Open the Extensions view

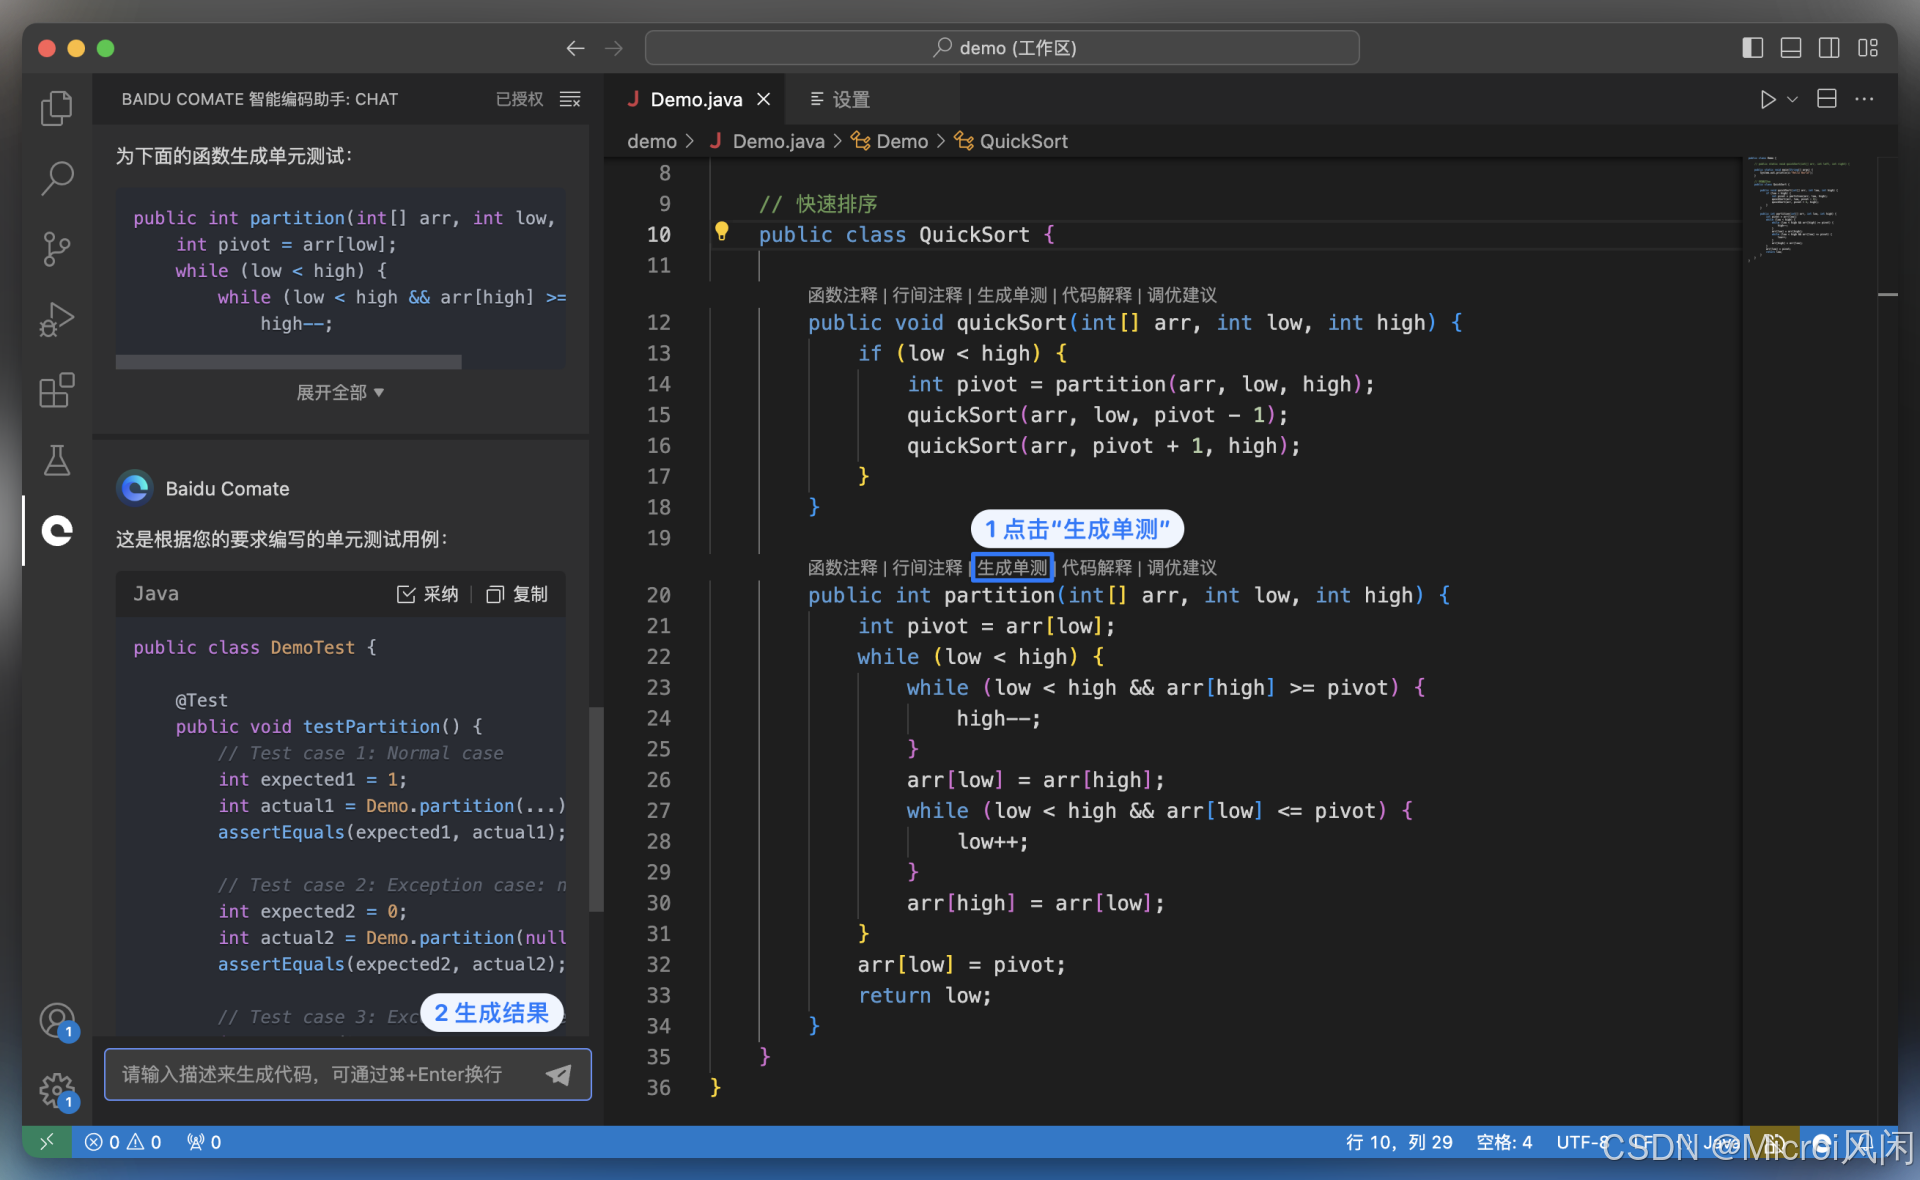click(x=56, y=390)
